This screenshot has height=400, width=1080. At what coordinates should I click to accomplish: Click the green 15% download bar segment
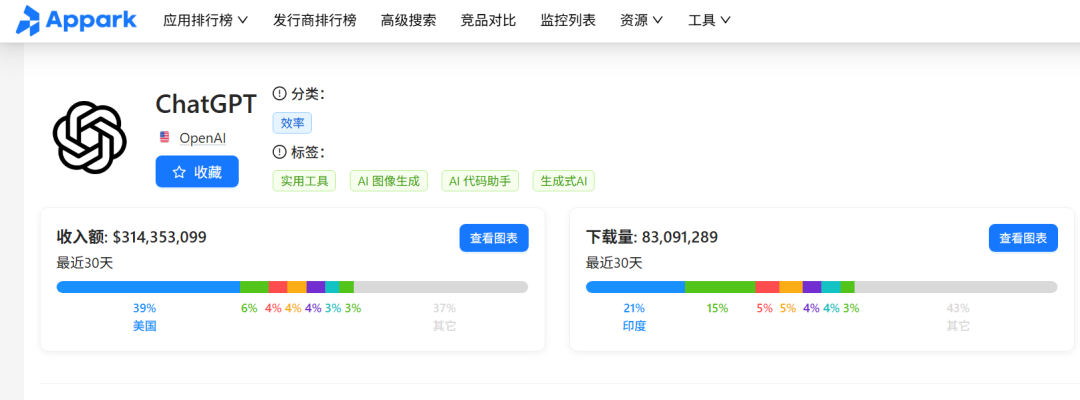point(720,287)
